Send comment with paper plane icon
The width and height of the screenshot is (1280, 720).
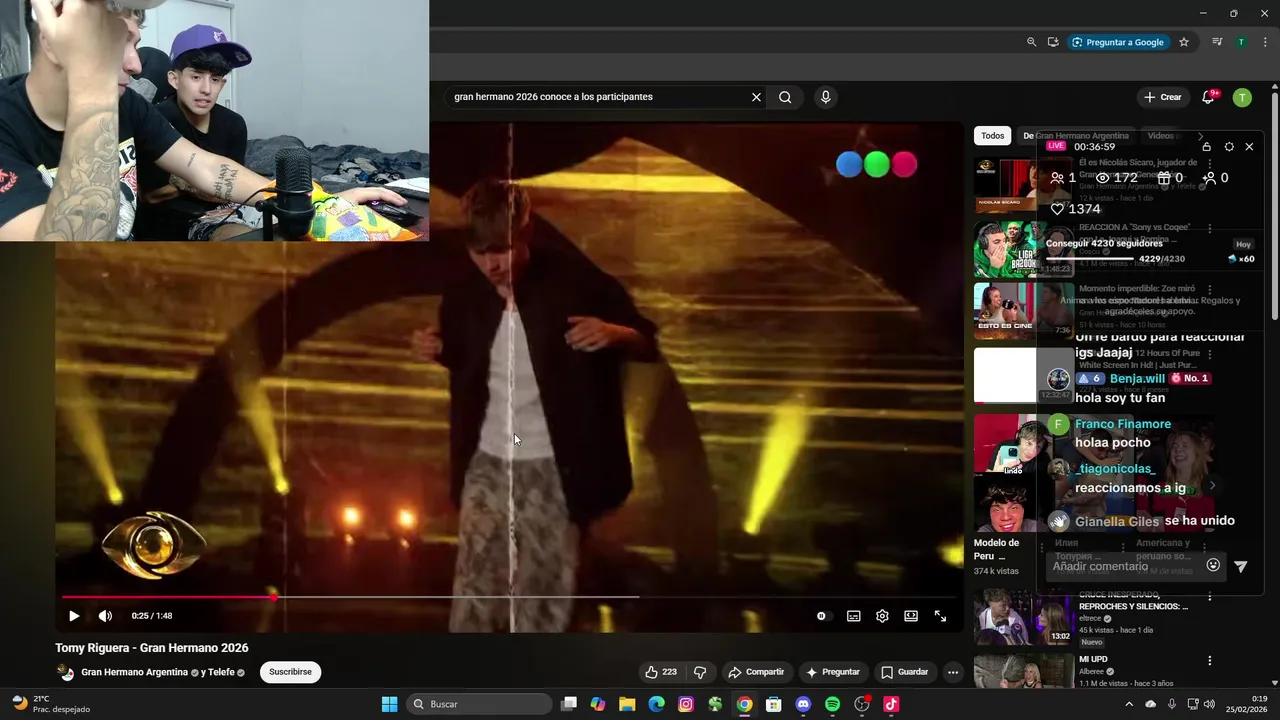point(1241,566)
